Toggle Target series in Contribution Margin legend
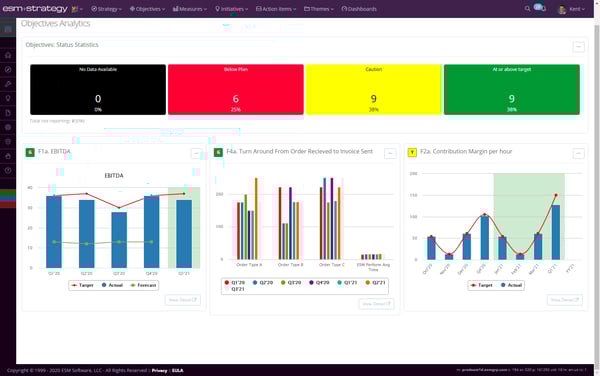600x376 pixels. [x=482, y=285]
